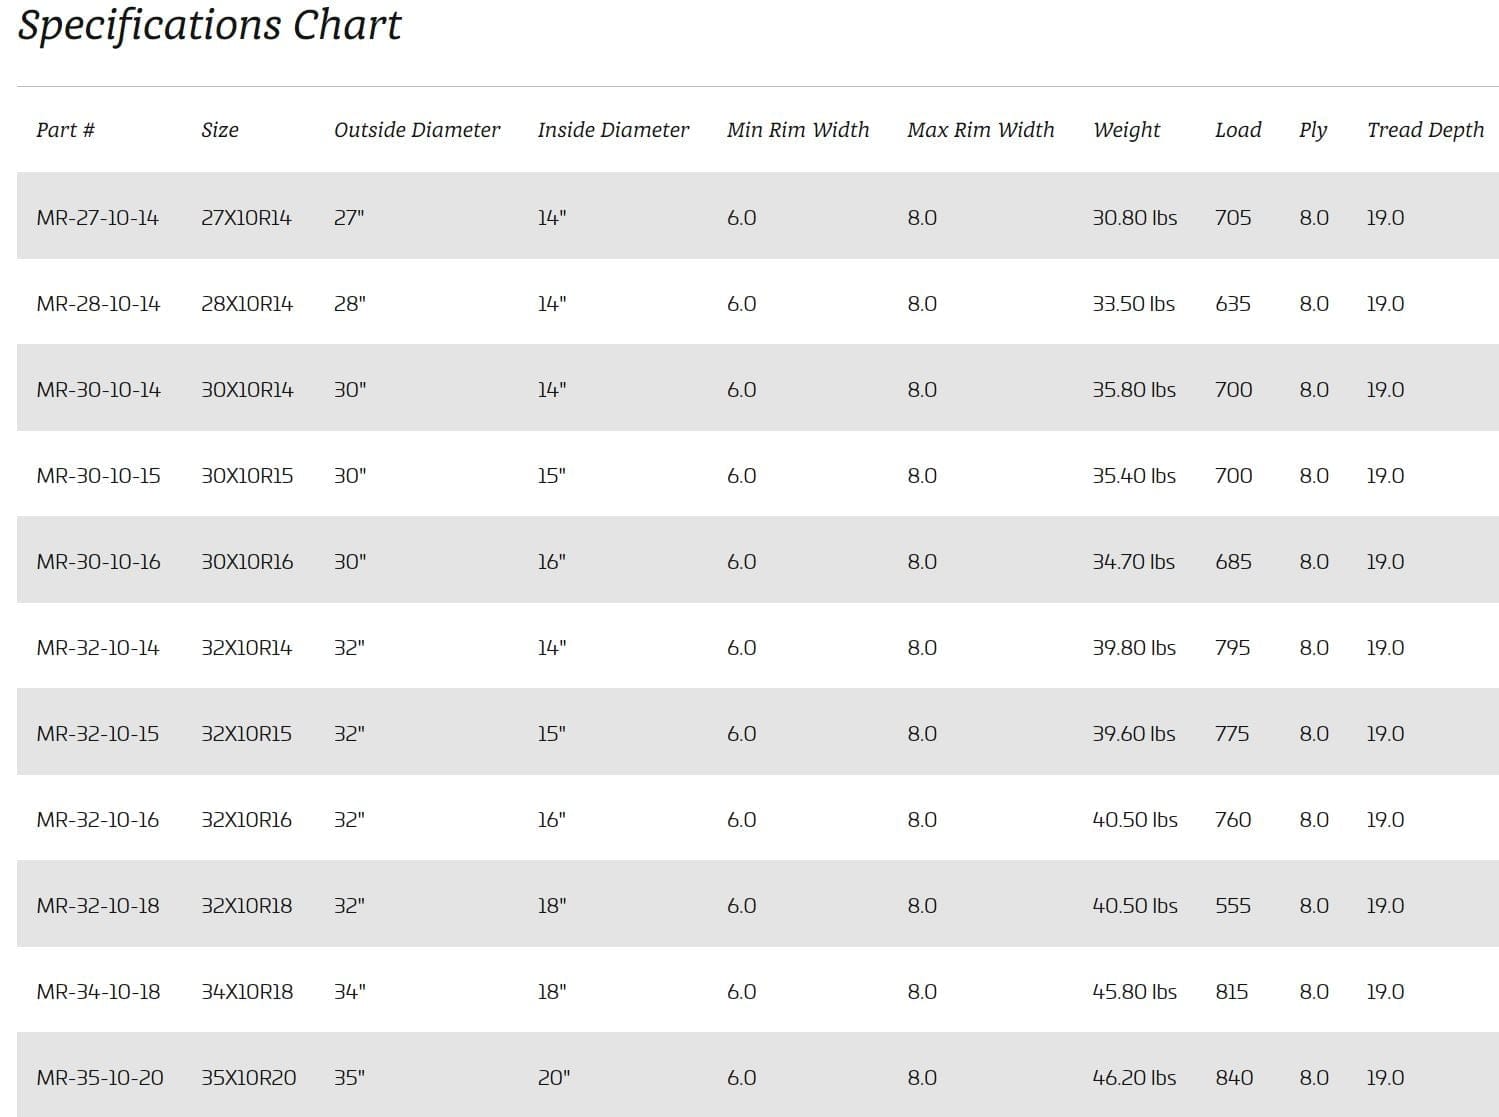Click the Ply column header
1499x1117 pixels.
point(1313,130)
